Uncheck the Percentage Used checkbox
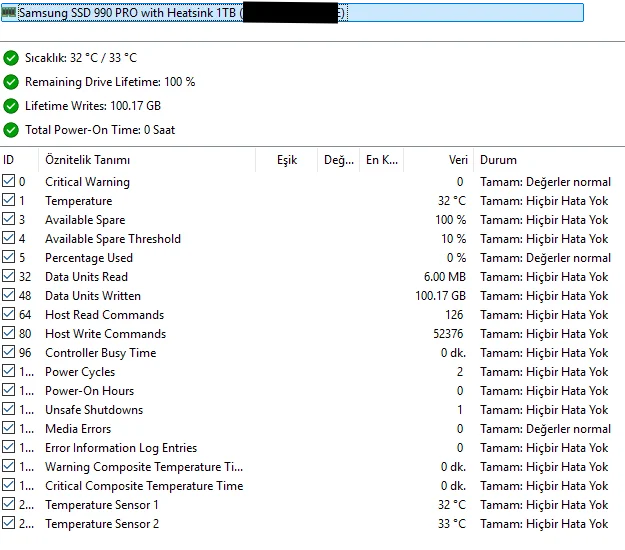Screen dimensions: 625x550 pyautogui.click(x=8, y=257)
